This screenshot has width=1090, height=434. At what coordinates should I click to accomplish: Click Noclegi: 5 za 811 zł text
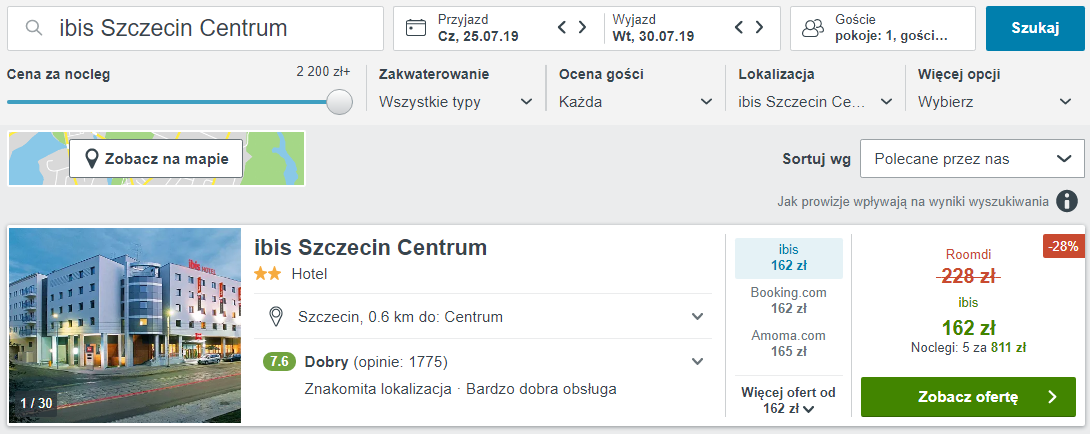(x=968, y=346)
